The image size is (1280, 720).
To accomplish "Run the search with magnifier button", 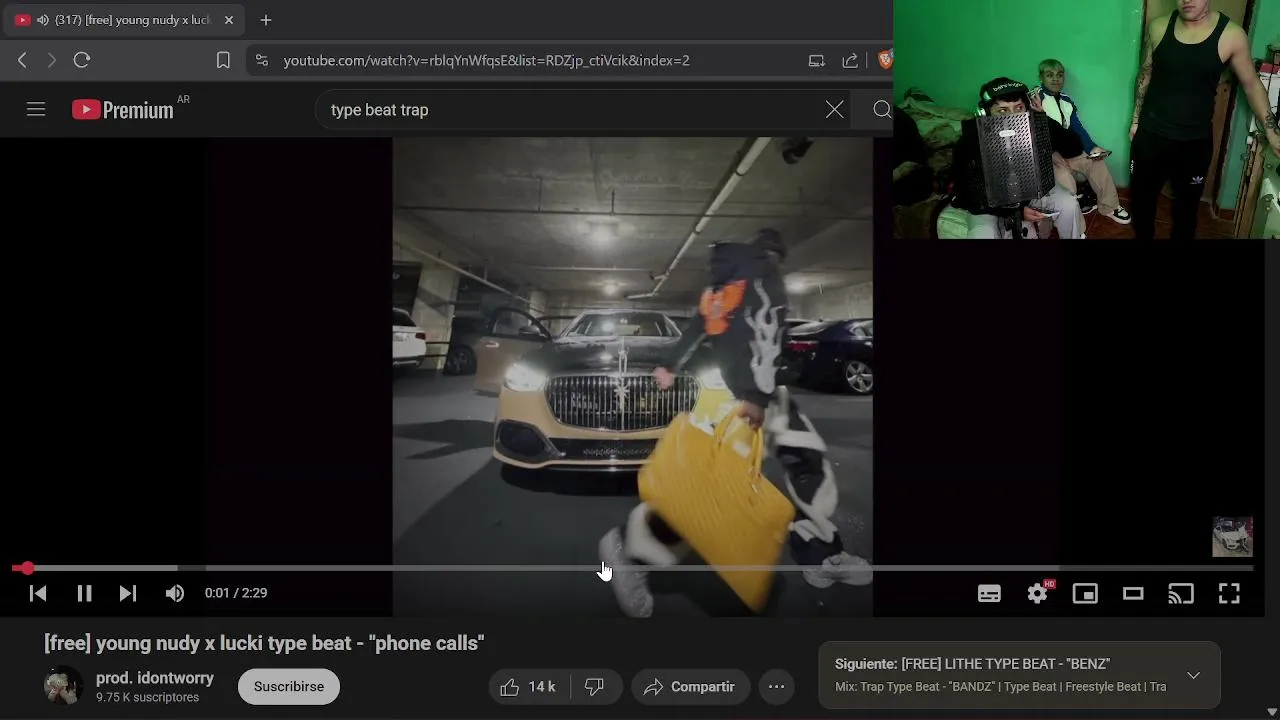I will [881, 110].
